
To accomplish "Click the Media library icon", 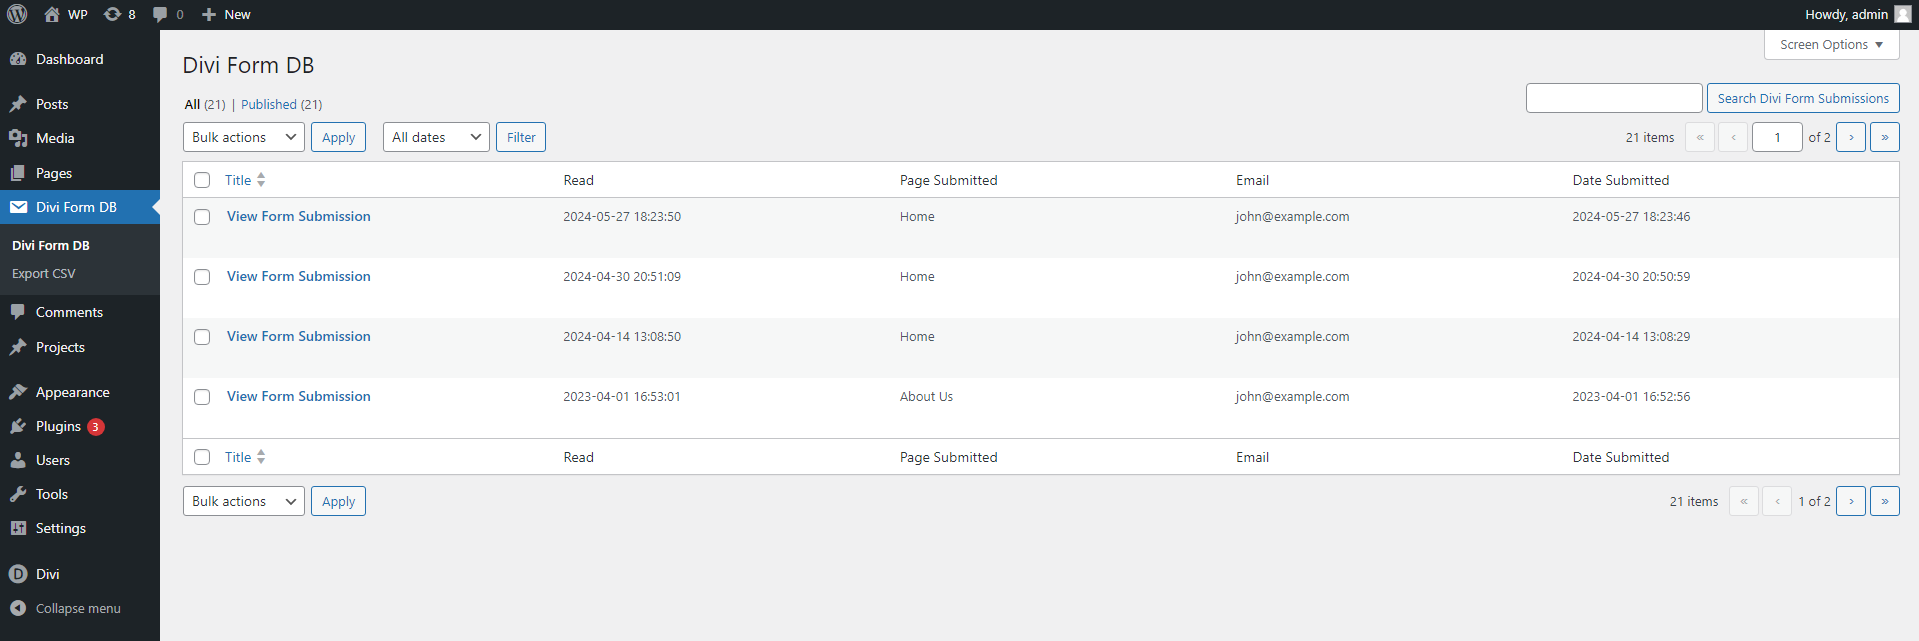I will click(18, 138).
